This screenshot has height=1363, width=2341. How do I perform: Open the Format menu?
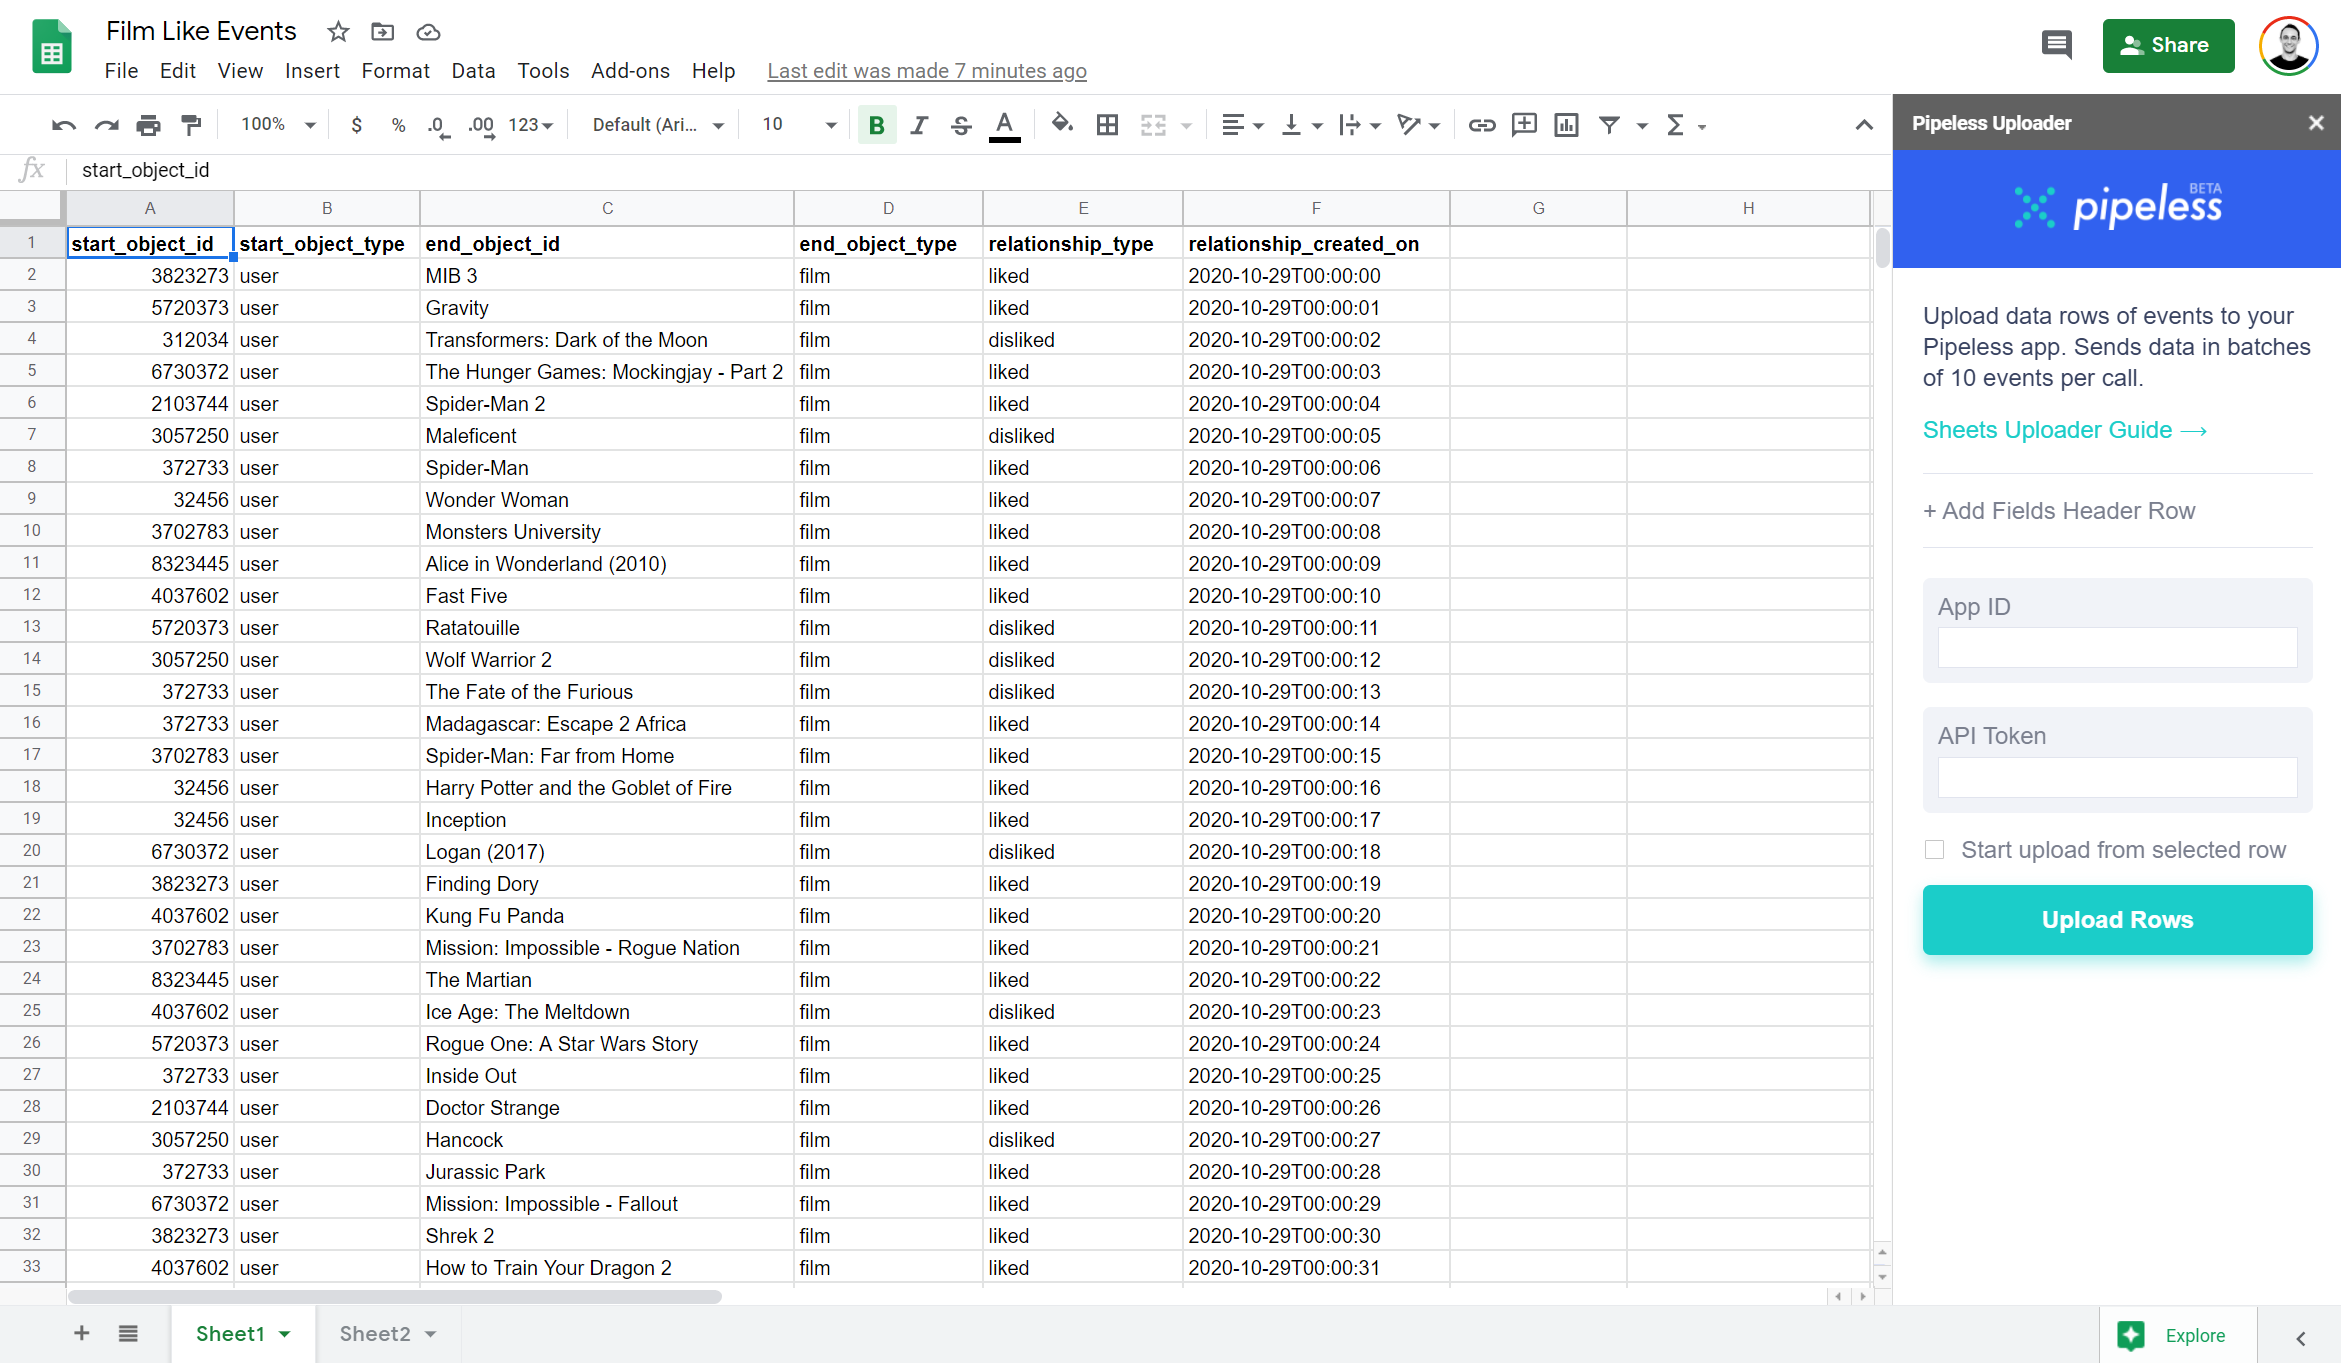click(x=395, y=71)
